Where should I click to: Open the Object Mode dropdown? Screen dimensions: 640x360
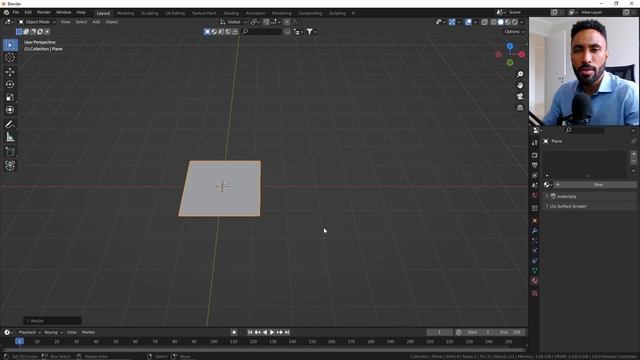37,22
